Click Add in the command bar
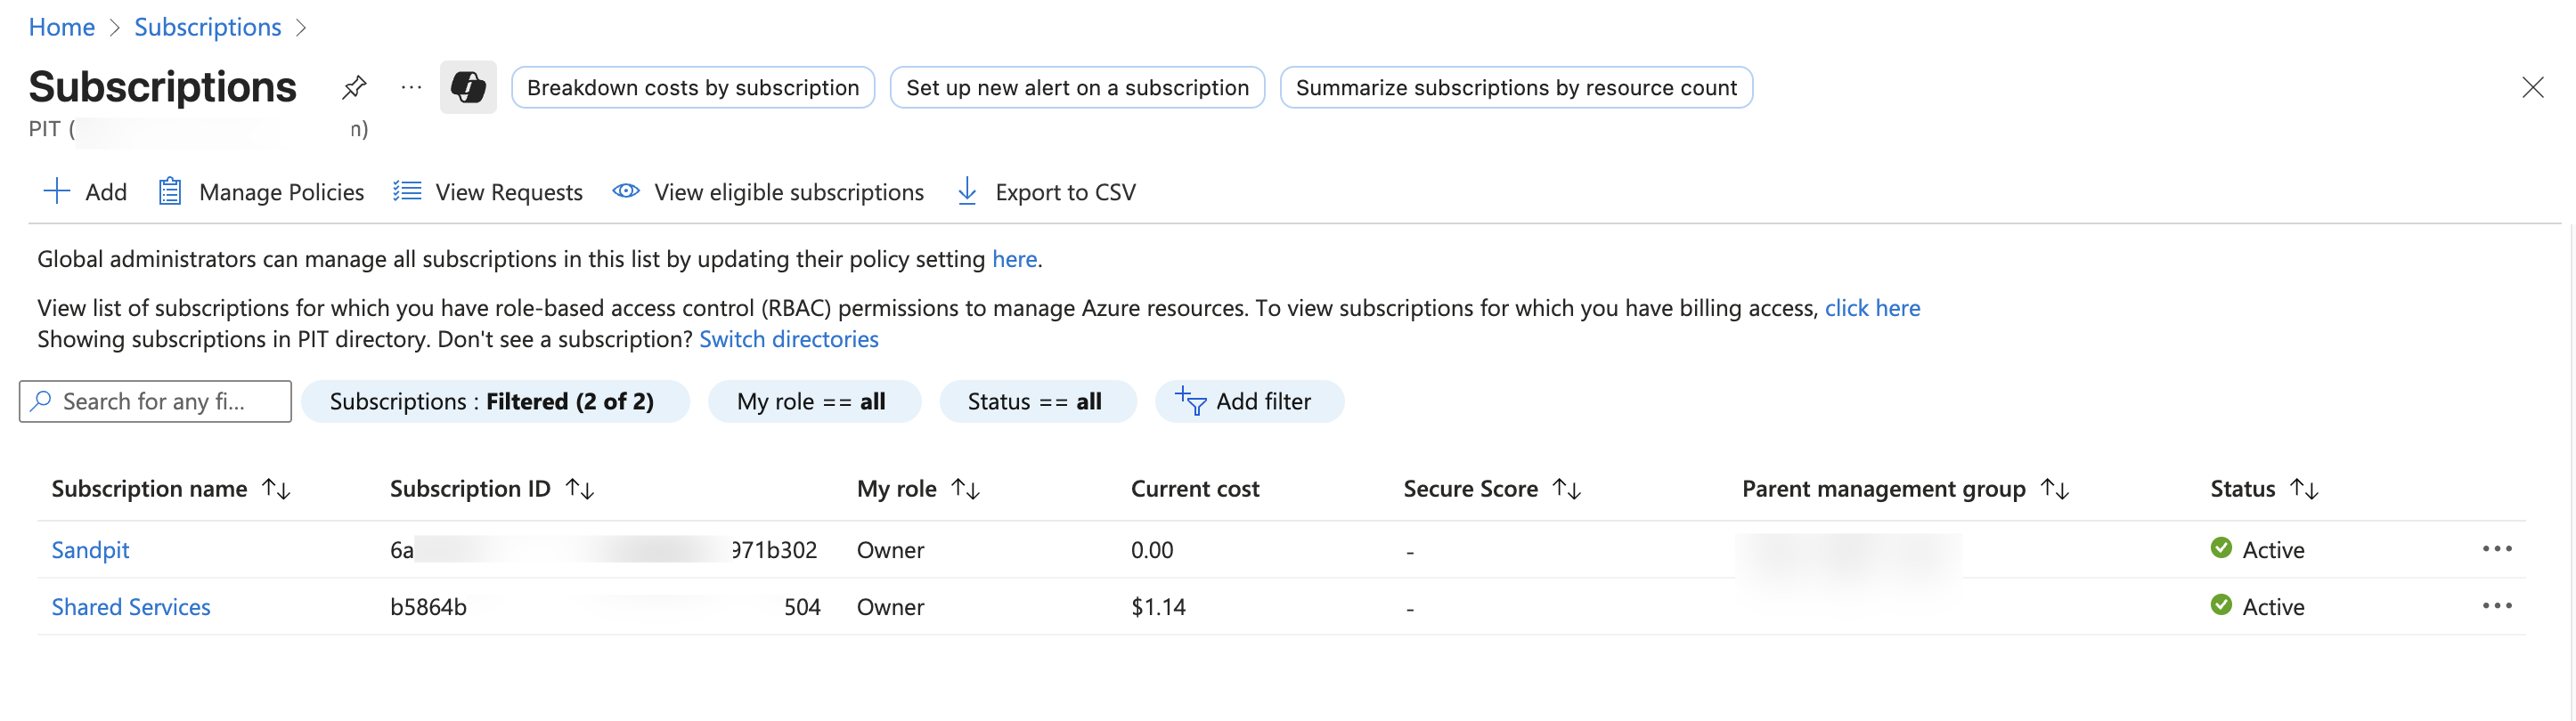Screen dimensions: 2576x721 click(x=85, y=191)
